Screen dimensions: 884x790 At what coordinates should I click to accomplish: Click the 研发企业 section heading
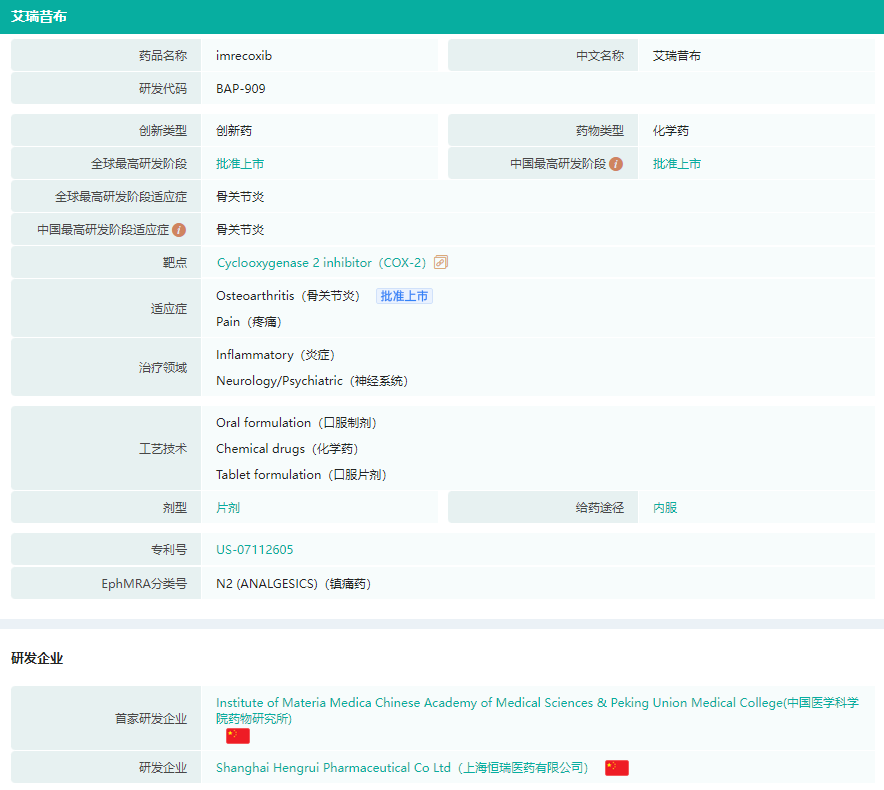[x=37, y=658]
